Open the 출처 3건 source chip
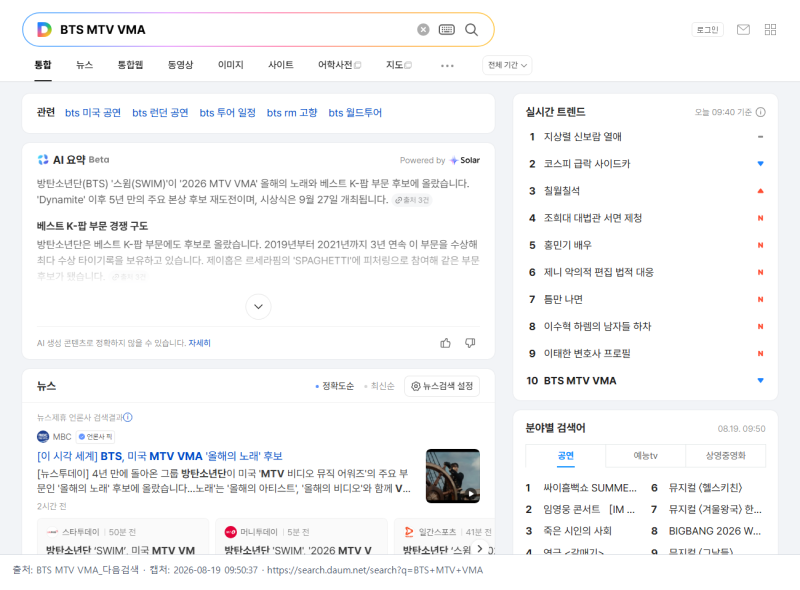The width and height of the screenshot is (800, 590). pyautogui.click(x=412, y=200)
